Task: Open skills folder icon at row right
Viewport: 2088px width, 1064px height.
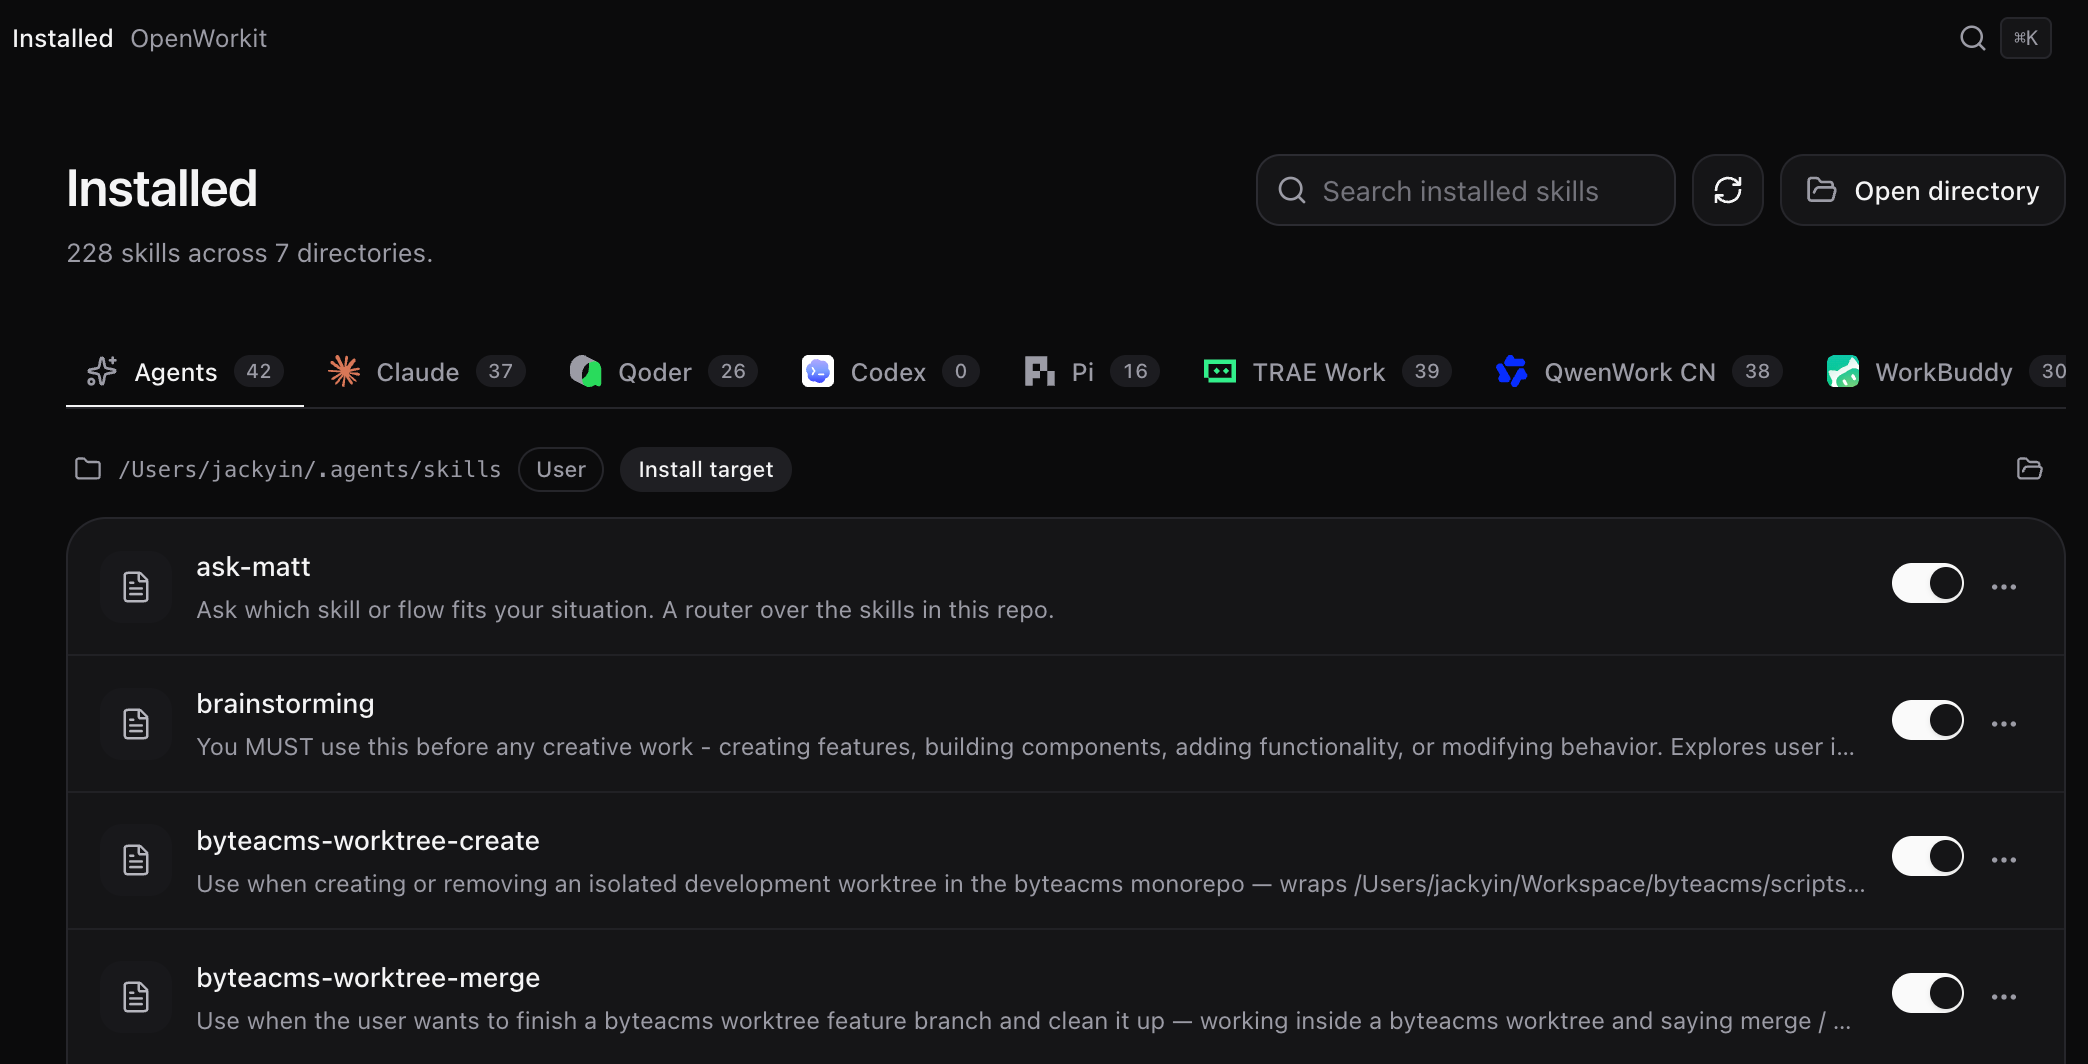Action: [x=2029, y=469]
